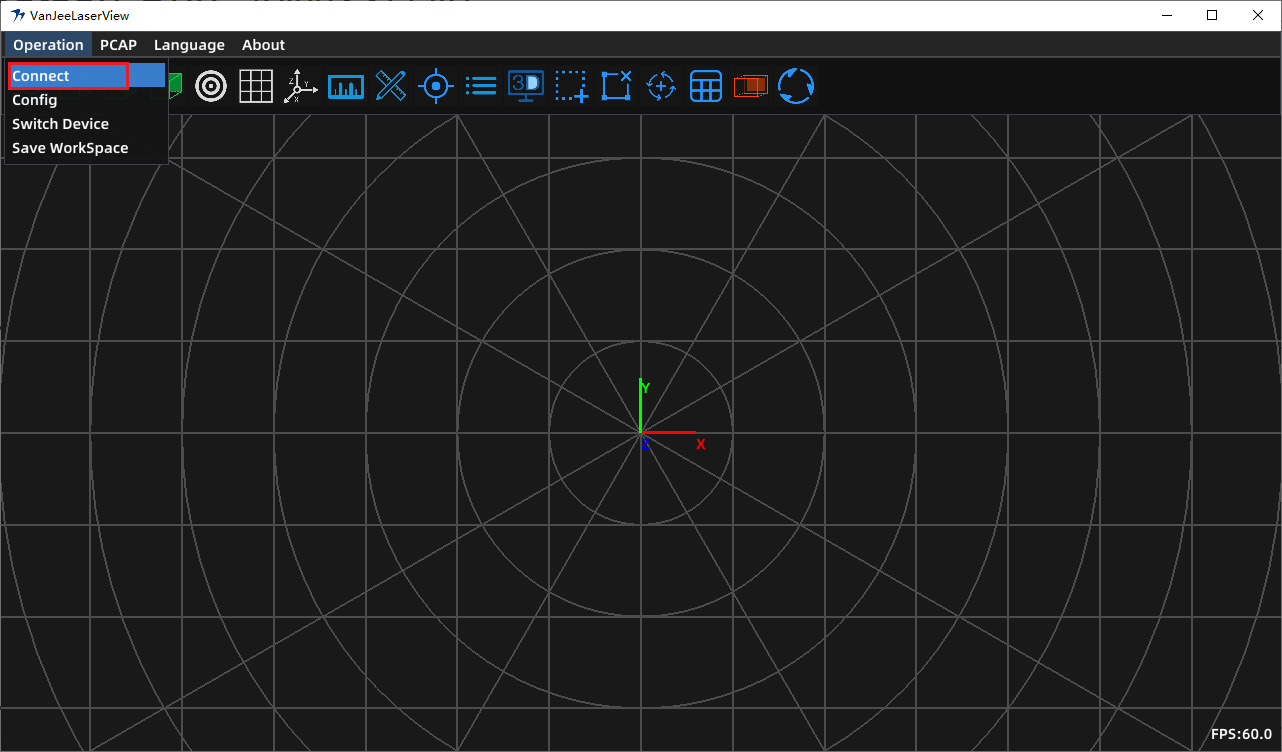The image size is (1282, 752).
Task: Select Save WorkSpace menu entry
Action: 86,148
